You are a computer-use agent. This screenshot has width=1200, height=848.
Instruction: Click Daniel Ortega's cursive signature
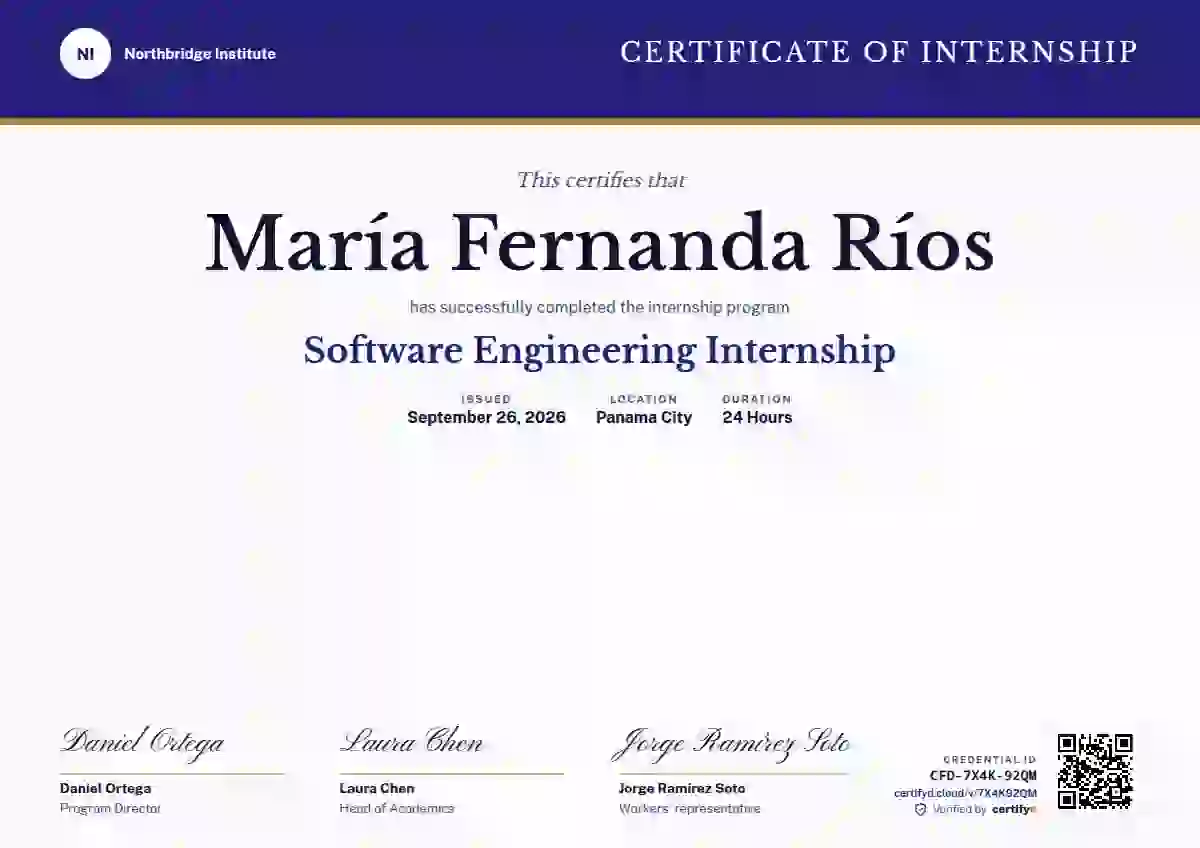point(142,743)
